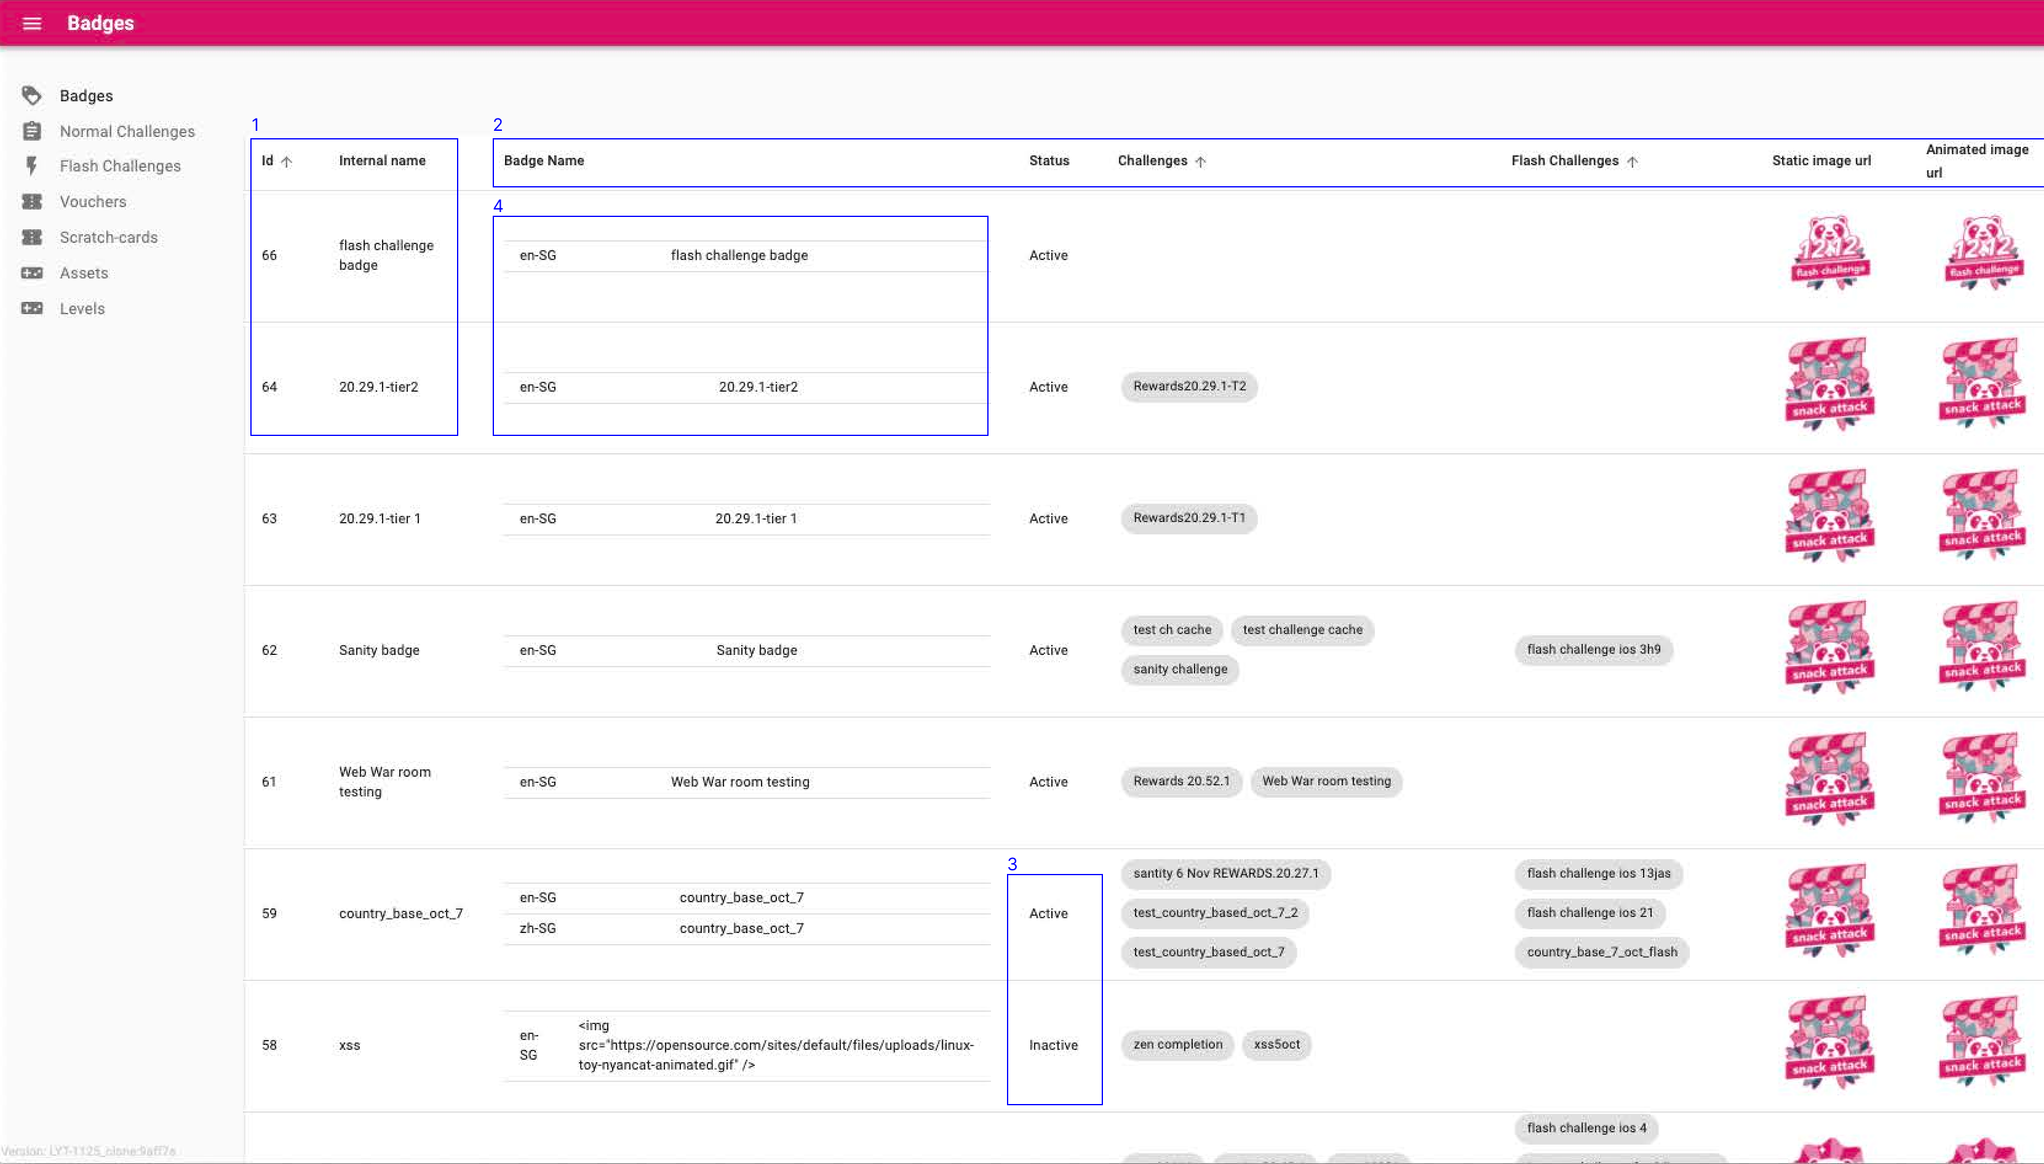Screen dimensions: 2044x1164
Task: Go to Vouchers section
Action: (x=93, y=202)
